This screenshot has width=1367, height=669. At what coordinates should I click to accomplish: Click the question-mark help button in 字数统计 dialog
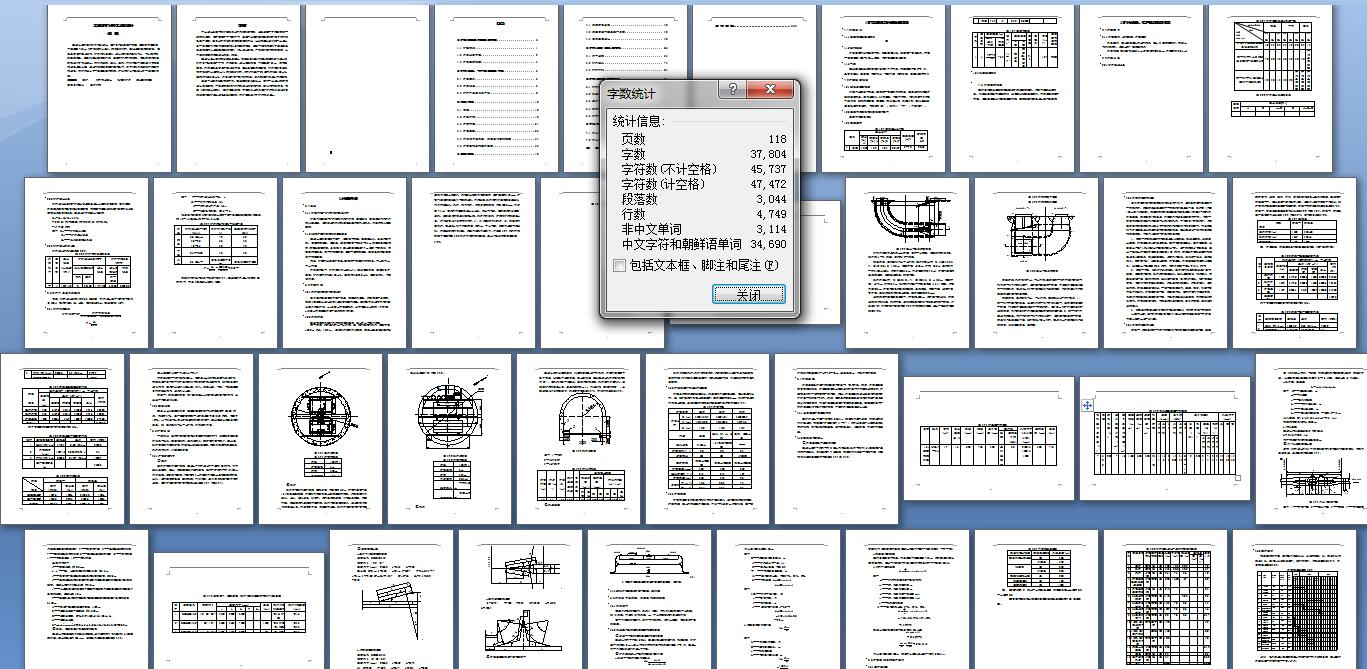(733, 90)
